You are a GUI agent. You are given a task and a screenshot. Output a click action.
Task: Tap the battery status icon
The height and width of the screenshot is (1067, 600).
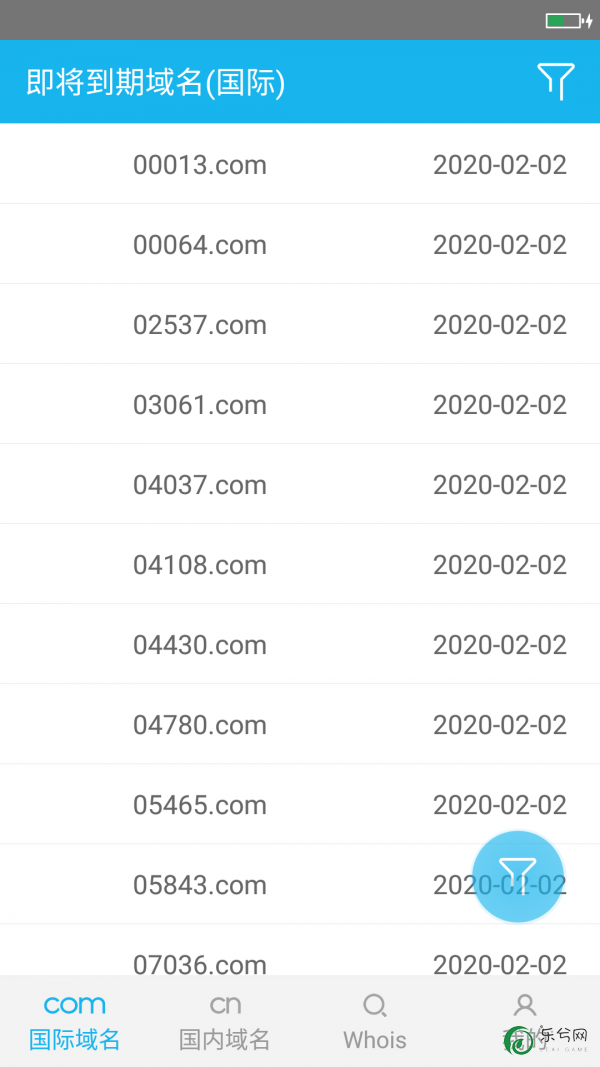click(x=569, y=20)
